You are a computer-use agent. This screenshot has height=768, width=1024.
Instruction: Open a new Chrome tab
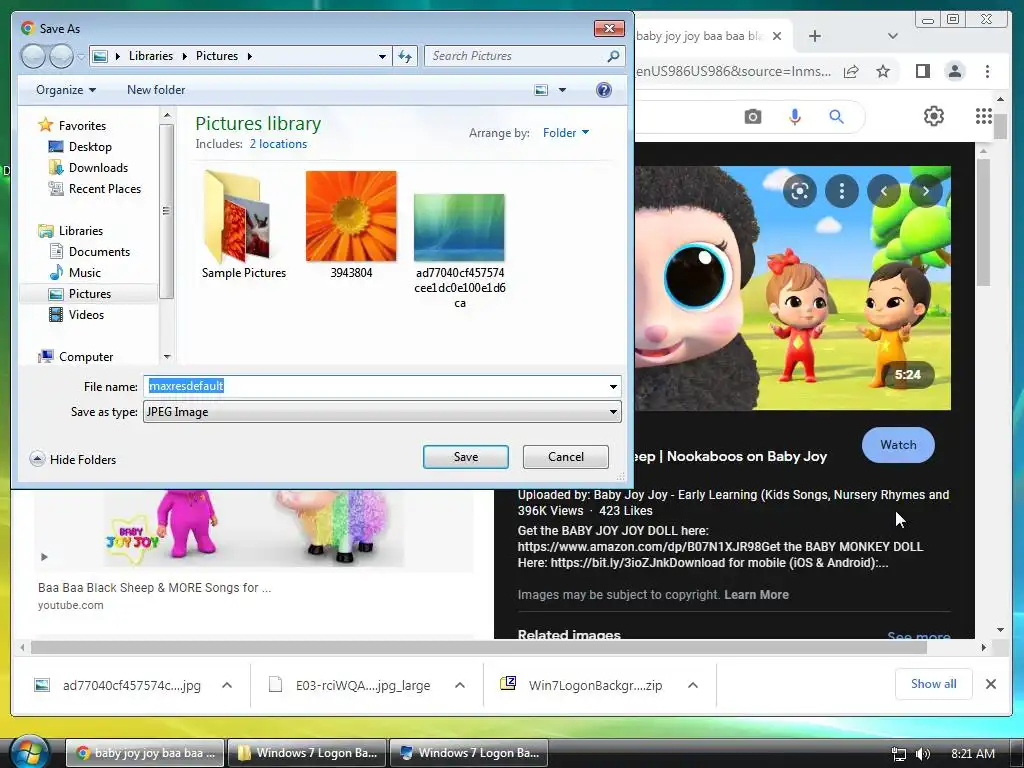[814, 36]
